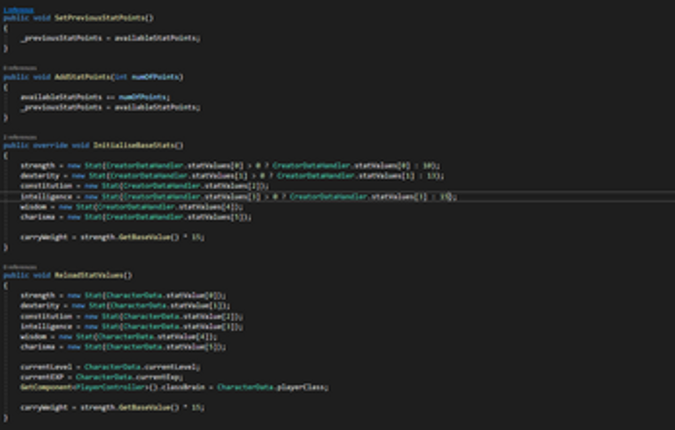This screenshot has height=430, width=675.
Task: Click 'strength' assignment using CharacterData.statValue[0]
Action: 123,295
